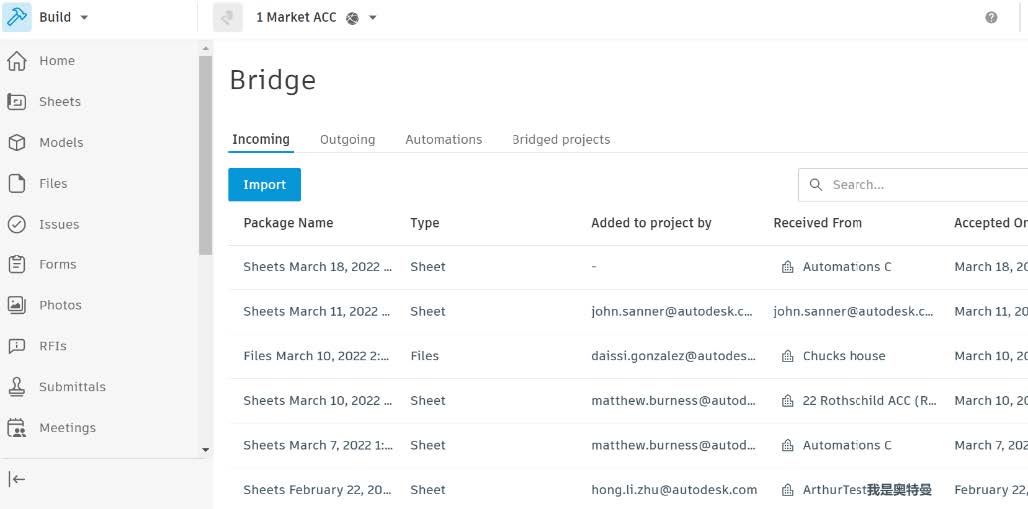The height and width of the screenshot is (509, 1028).
Task: Click the Accepted On column header
Action: (x=991, y=223)
